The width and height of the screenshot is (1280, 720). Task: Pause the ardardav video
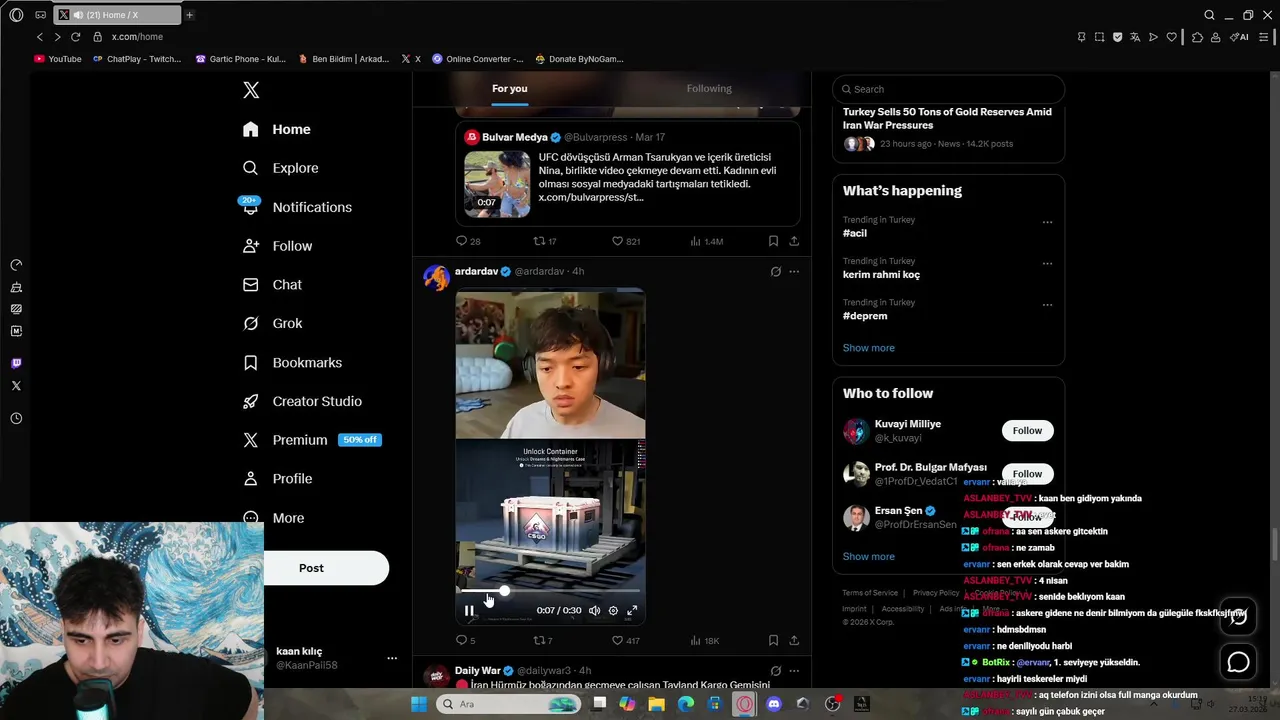(469, 611)
